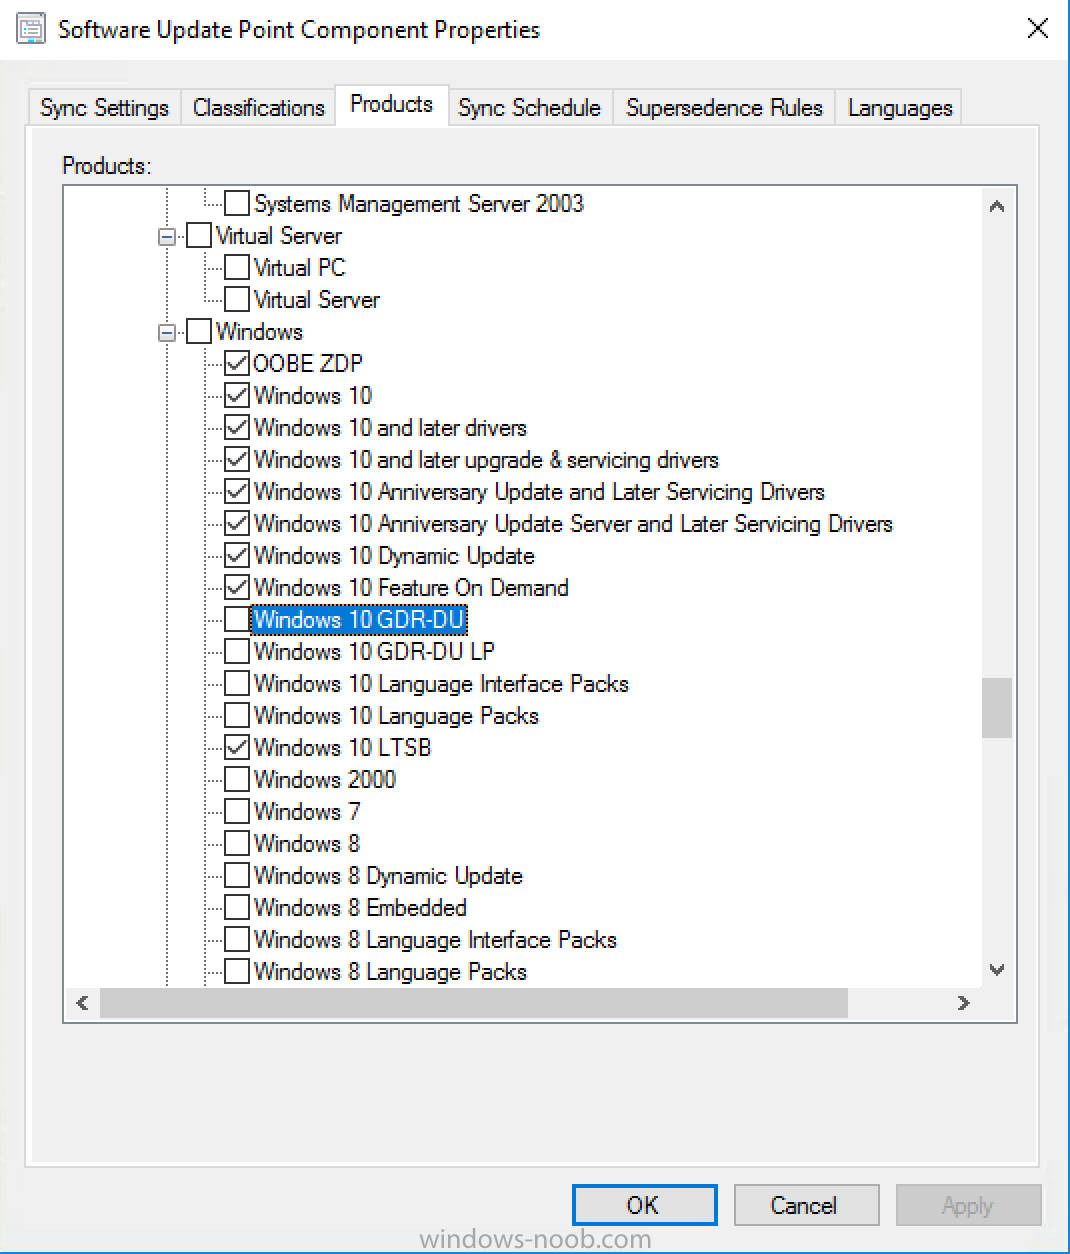Select the Windows 8 Embedded label
1070x1254 pixels.
pos(360,908)
